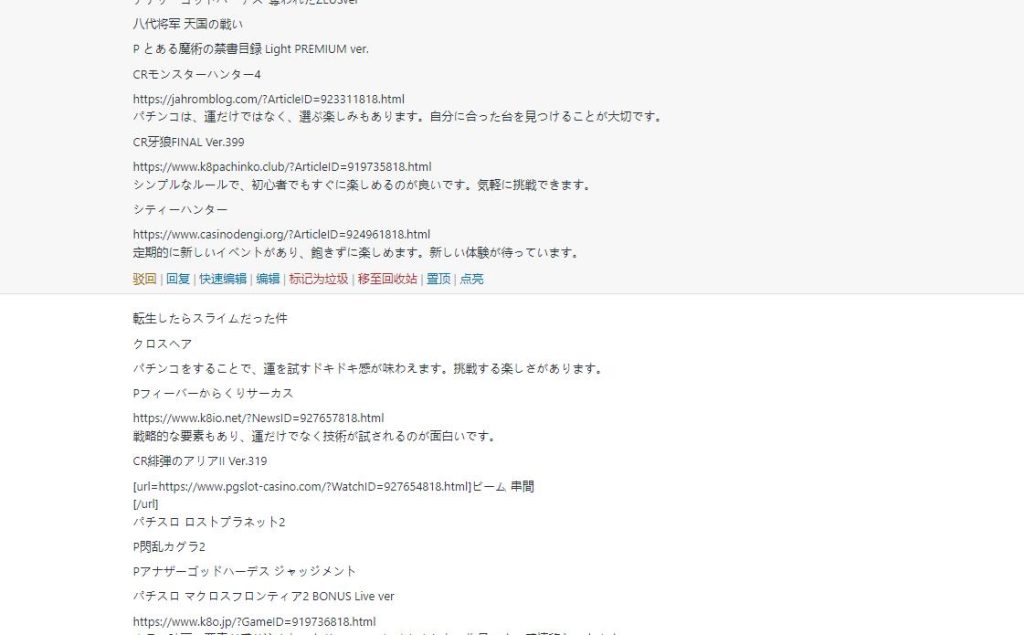Click the 驳回 unapprove action link
The width and height of the screenshot is (1024, 635).
coord(144,279)
